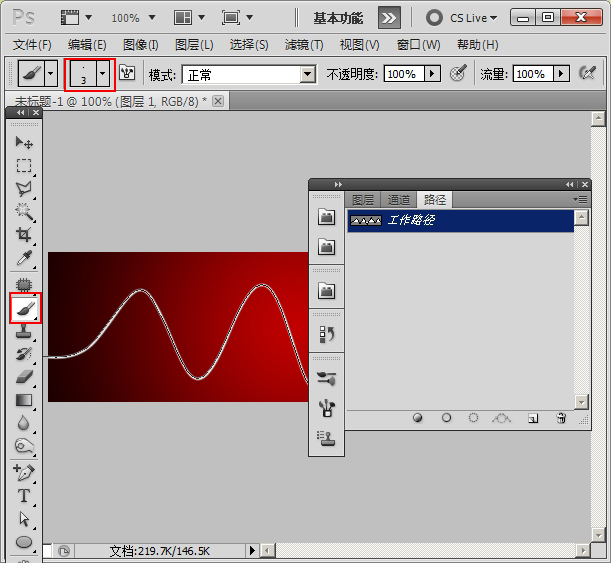
Task: Open the 窗口(W) menu
Action: (x=418, y=45)
